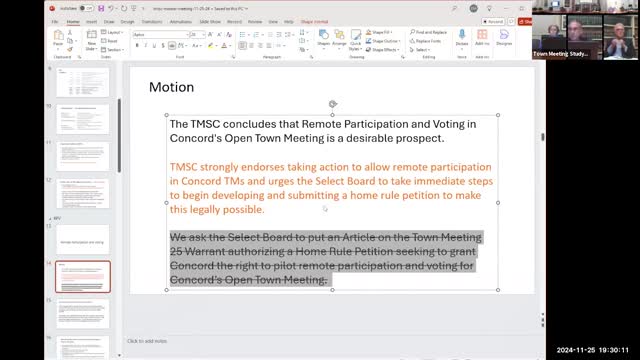Switch to the Insert ribbon tab
Image resolution: width=640 pixels, height=360 pixels.
point(91,22)
